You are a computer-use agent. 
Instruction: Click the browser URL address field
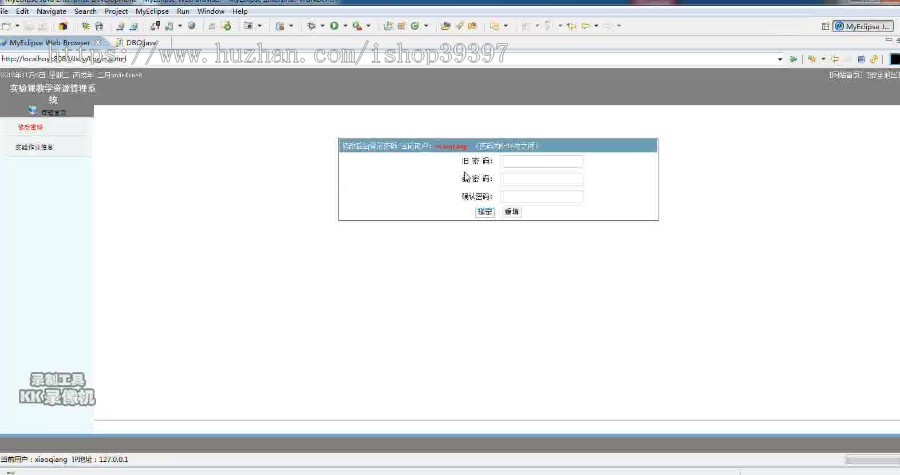tap(387, 59)
